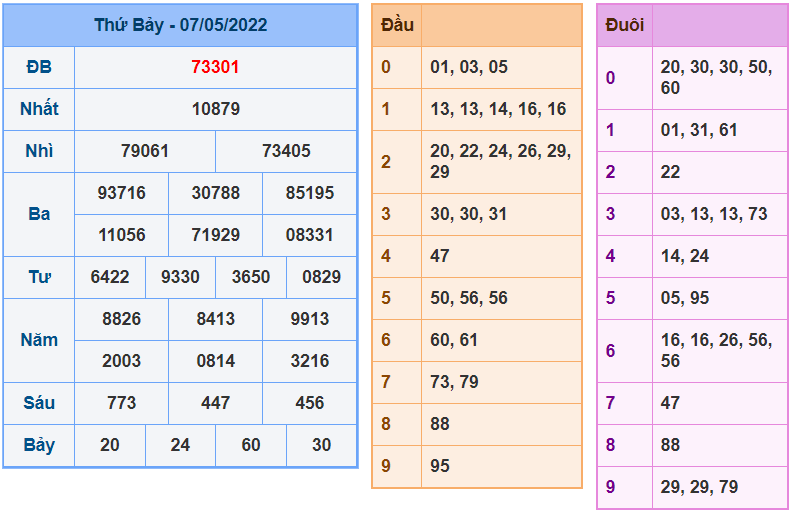Click sixth prize number 447

[215, 402]
